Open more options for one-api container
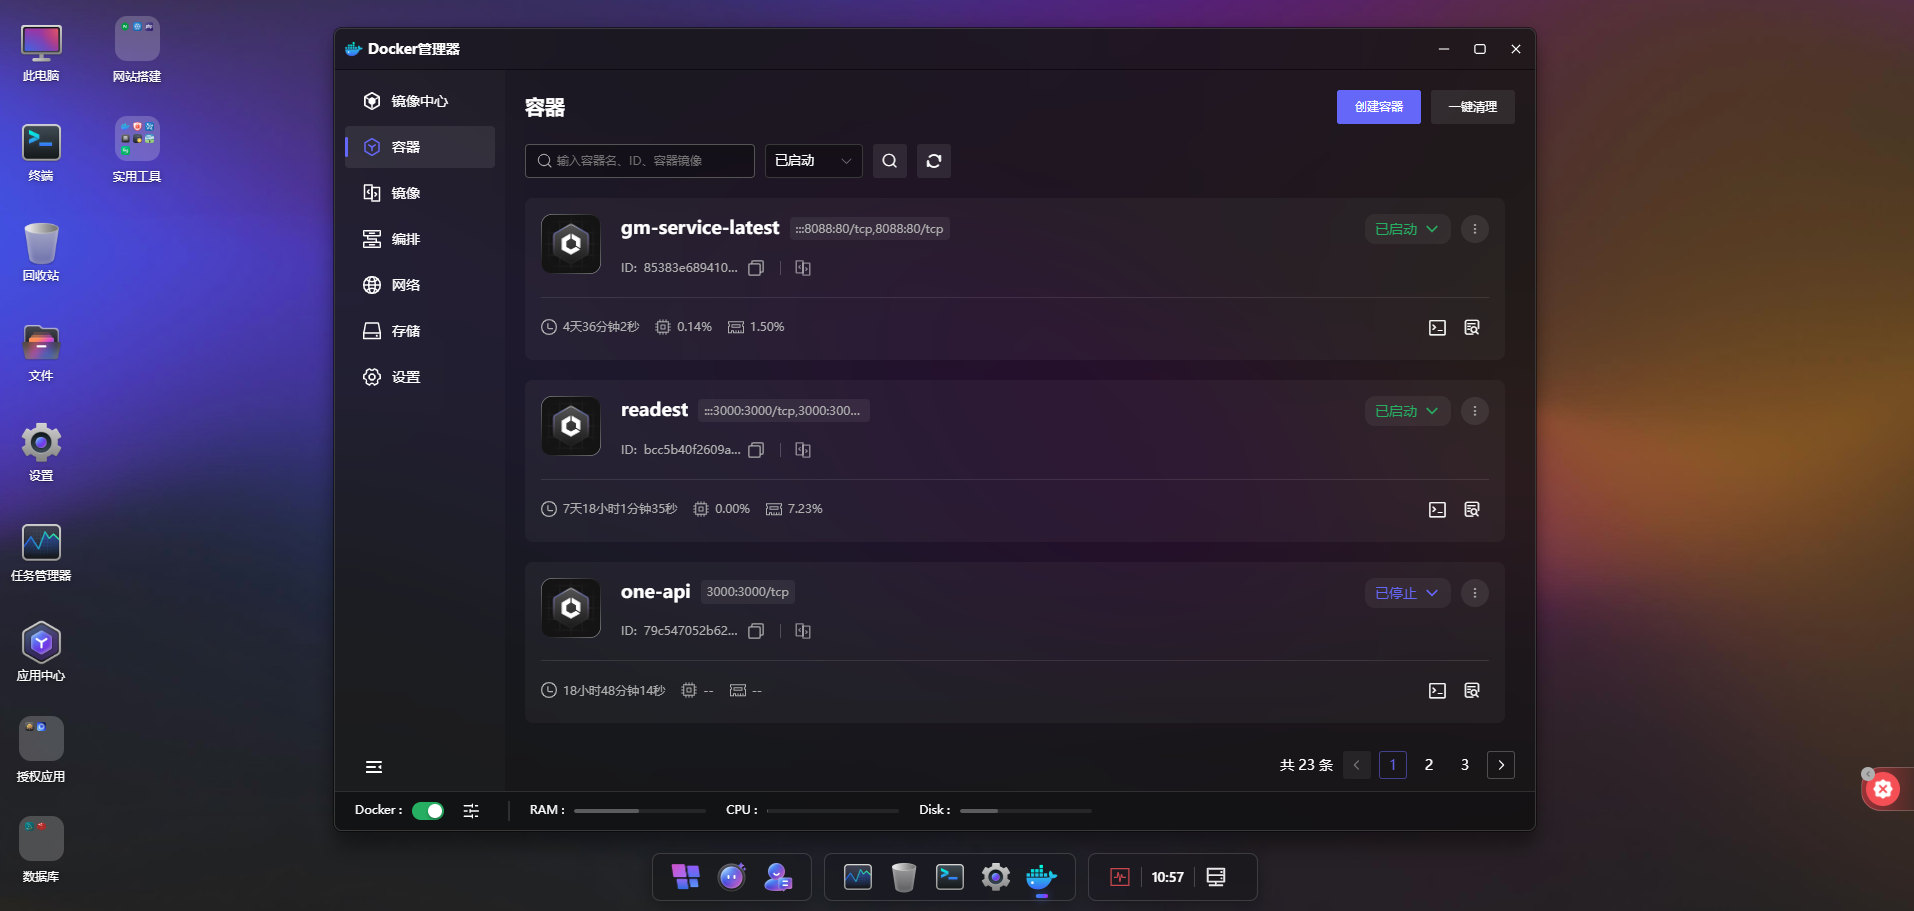 point(1474,593)
